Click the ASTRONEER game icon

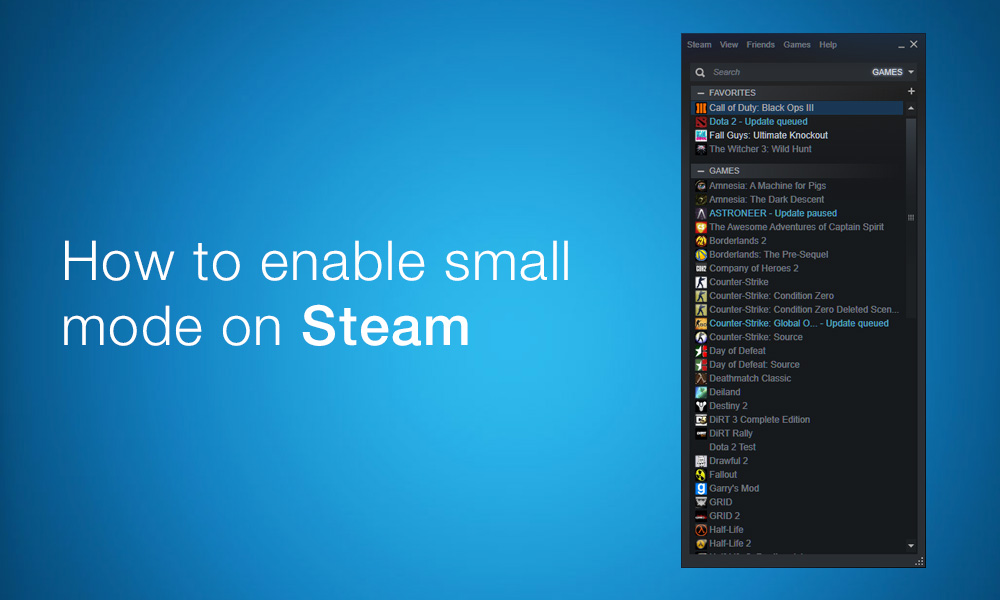coord(701,214)
